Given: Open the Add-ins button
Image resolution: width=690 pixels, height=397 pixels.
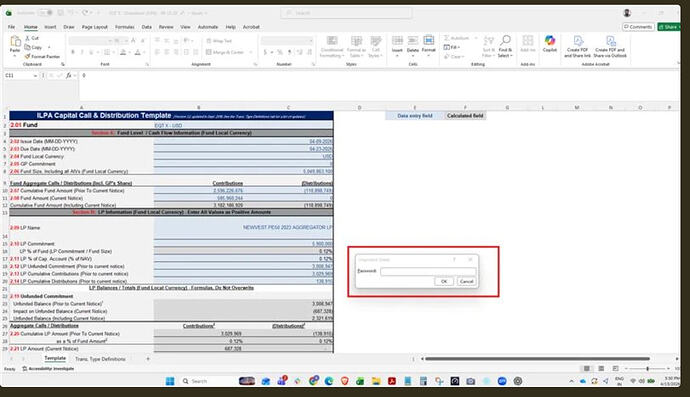Looking at the screenshot, I should 528,44.
